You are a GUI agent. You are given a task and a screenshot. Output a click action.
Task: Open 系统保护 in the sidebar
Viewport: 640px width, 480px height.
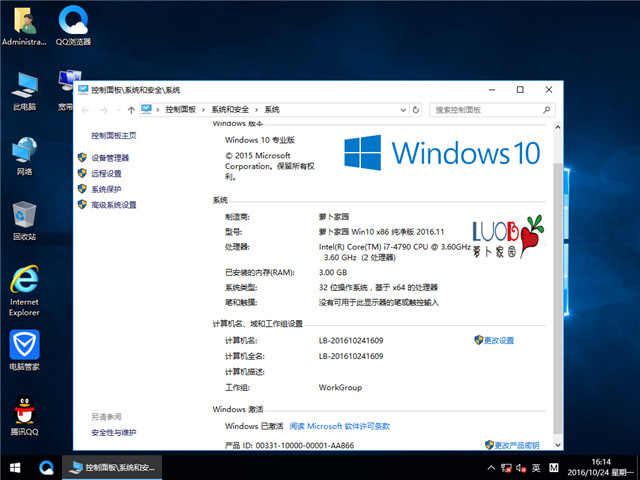click(x=106, y=189)
